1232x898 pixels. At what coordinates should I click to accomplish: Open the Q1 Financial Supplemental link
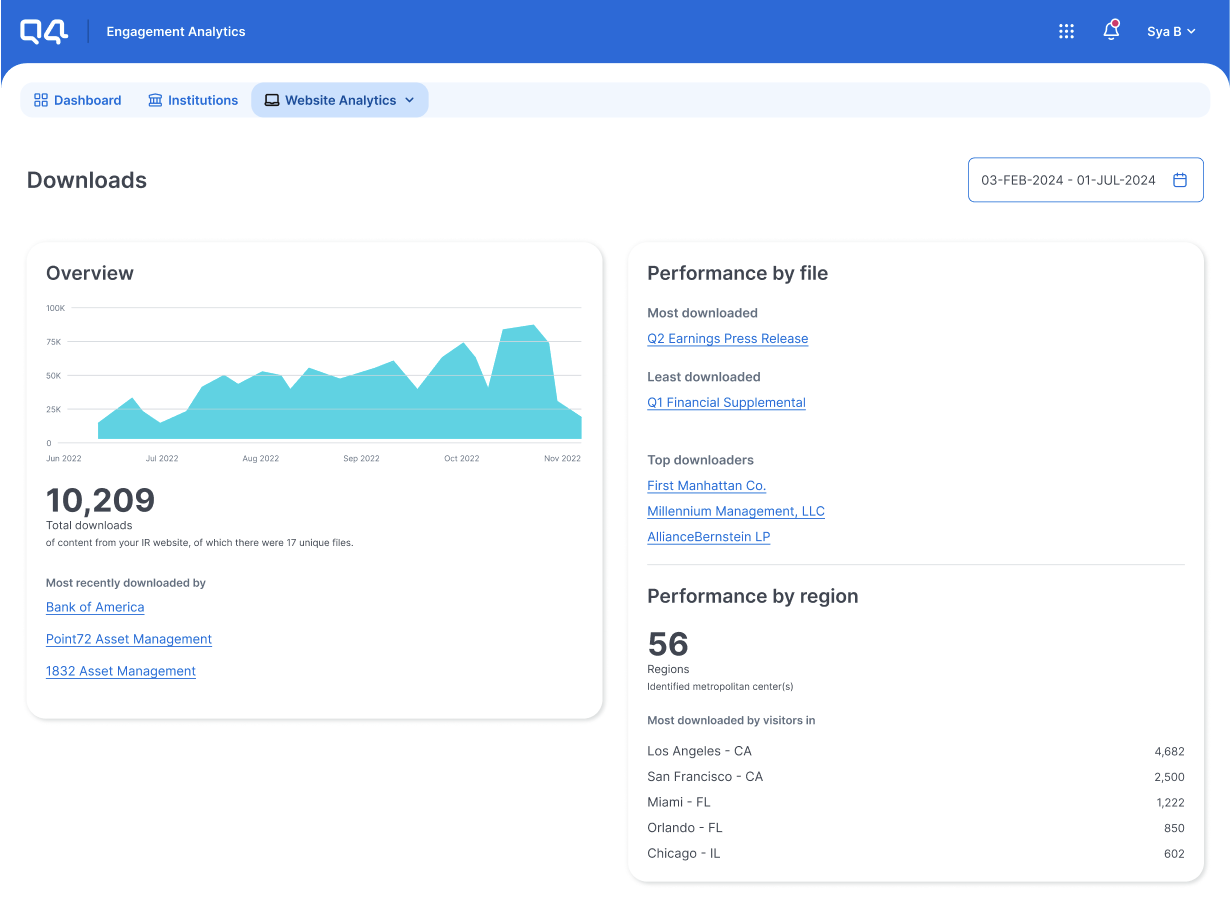(x=726, y=403)
